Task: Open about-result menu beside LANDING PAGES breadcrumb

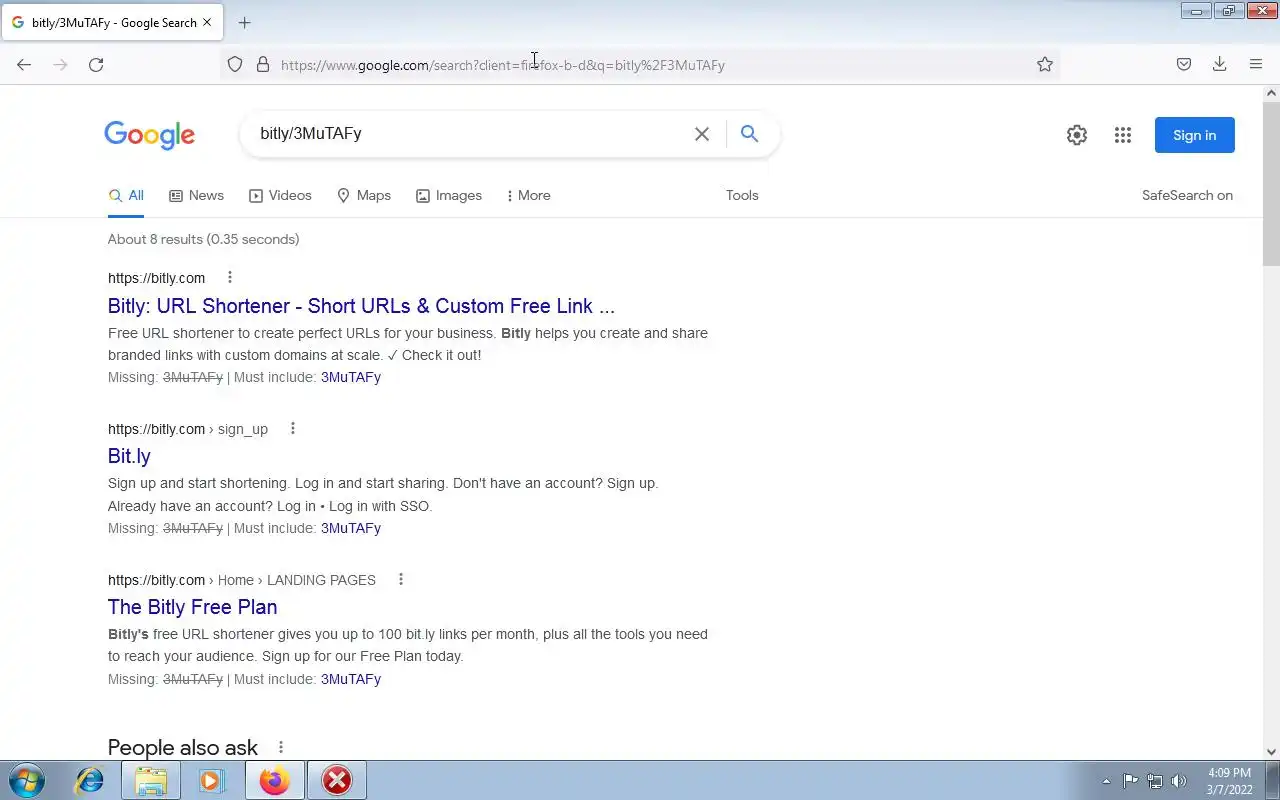Action: point(400,579)
